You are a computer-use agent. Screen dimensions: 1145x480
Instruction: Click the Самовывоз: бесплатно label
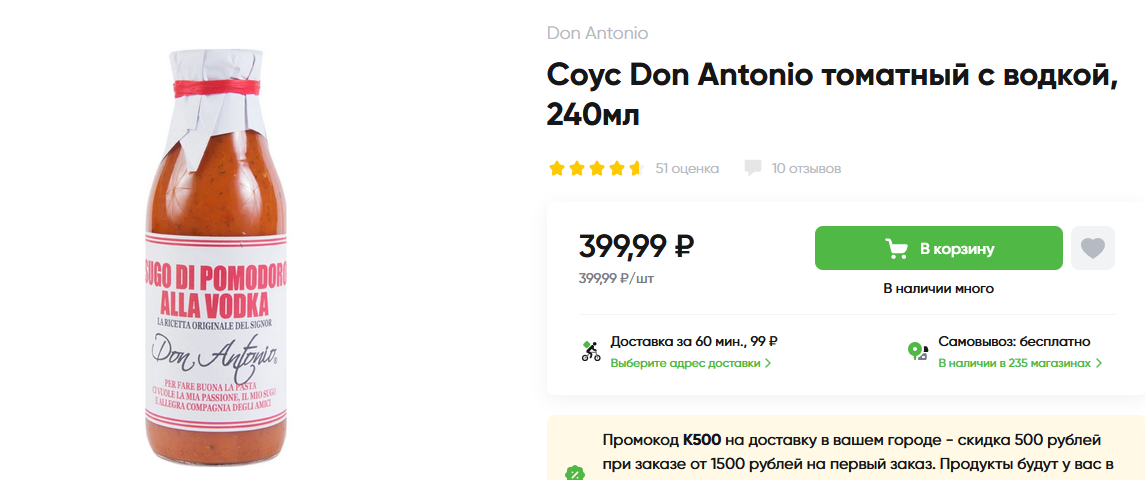point(1013,341)
